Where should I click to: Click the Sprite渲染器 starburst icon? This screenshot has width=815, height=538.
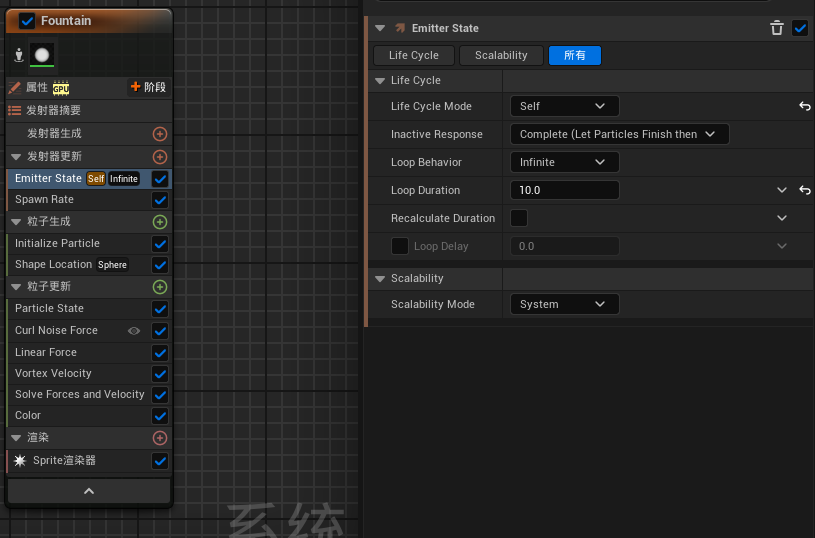coord(20,461)
